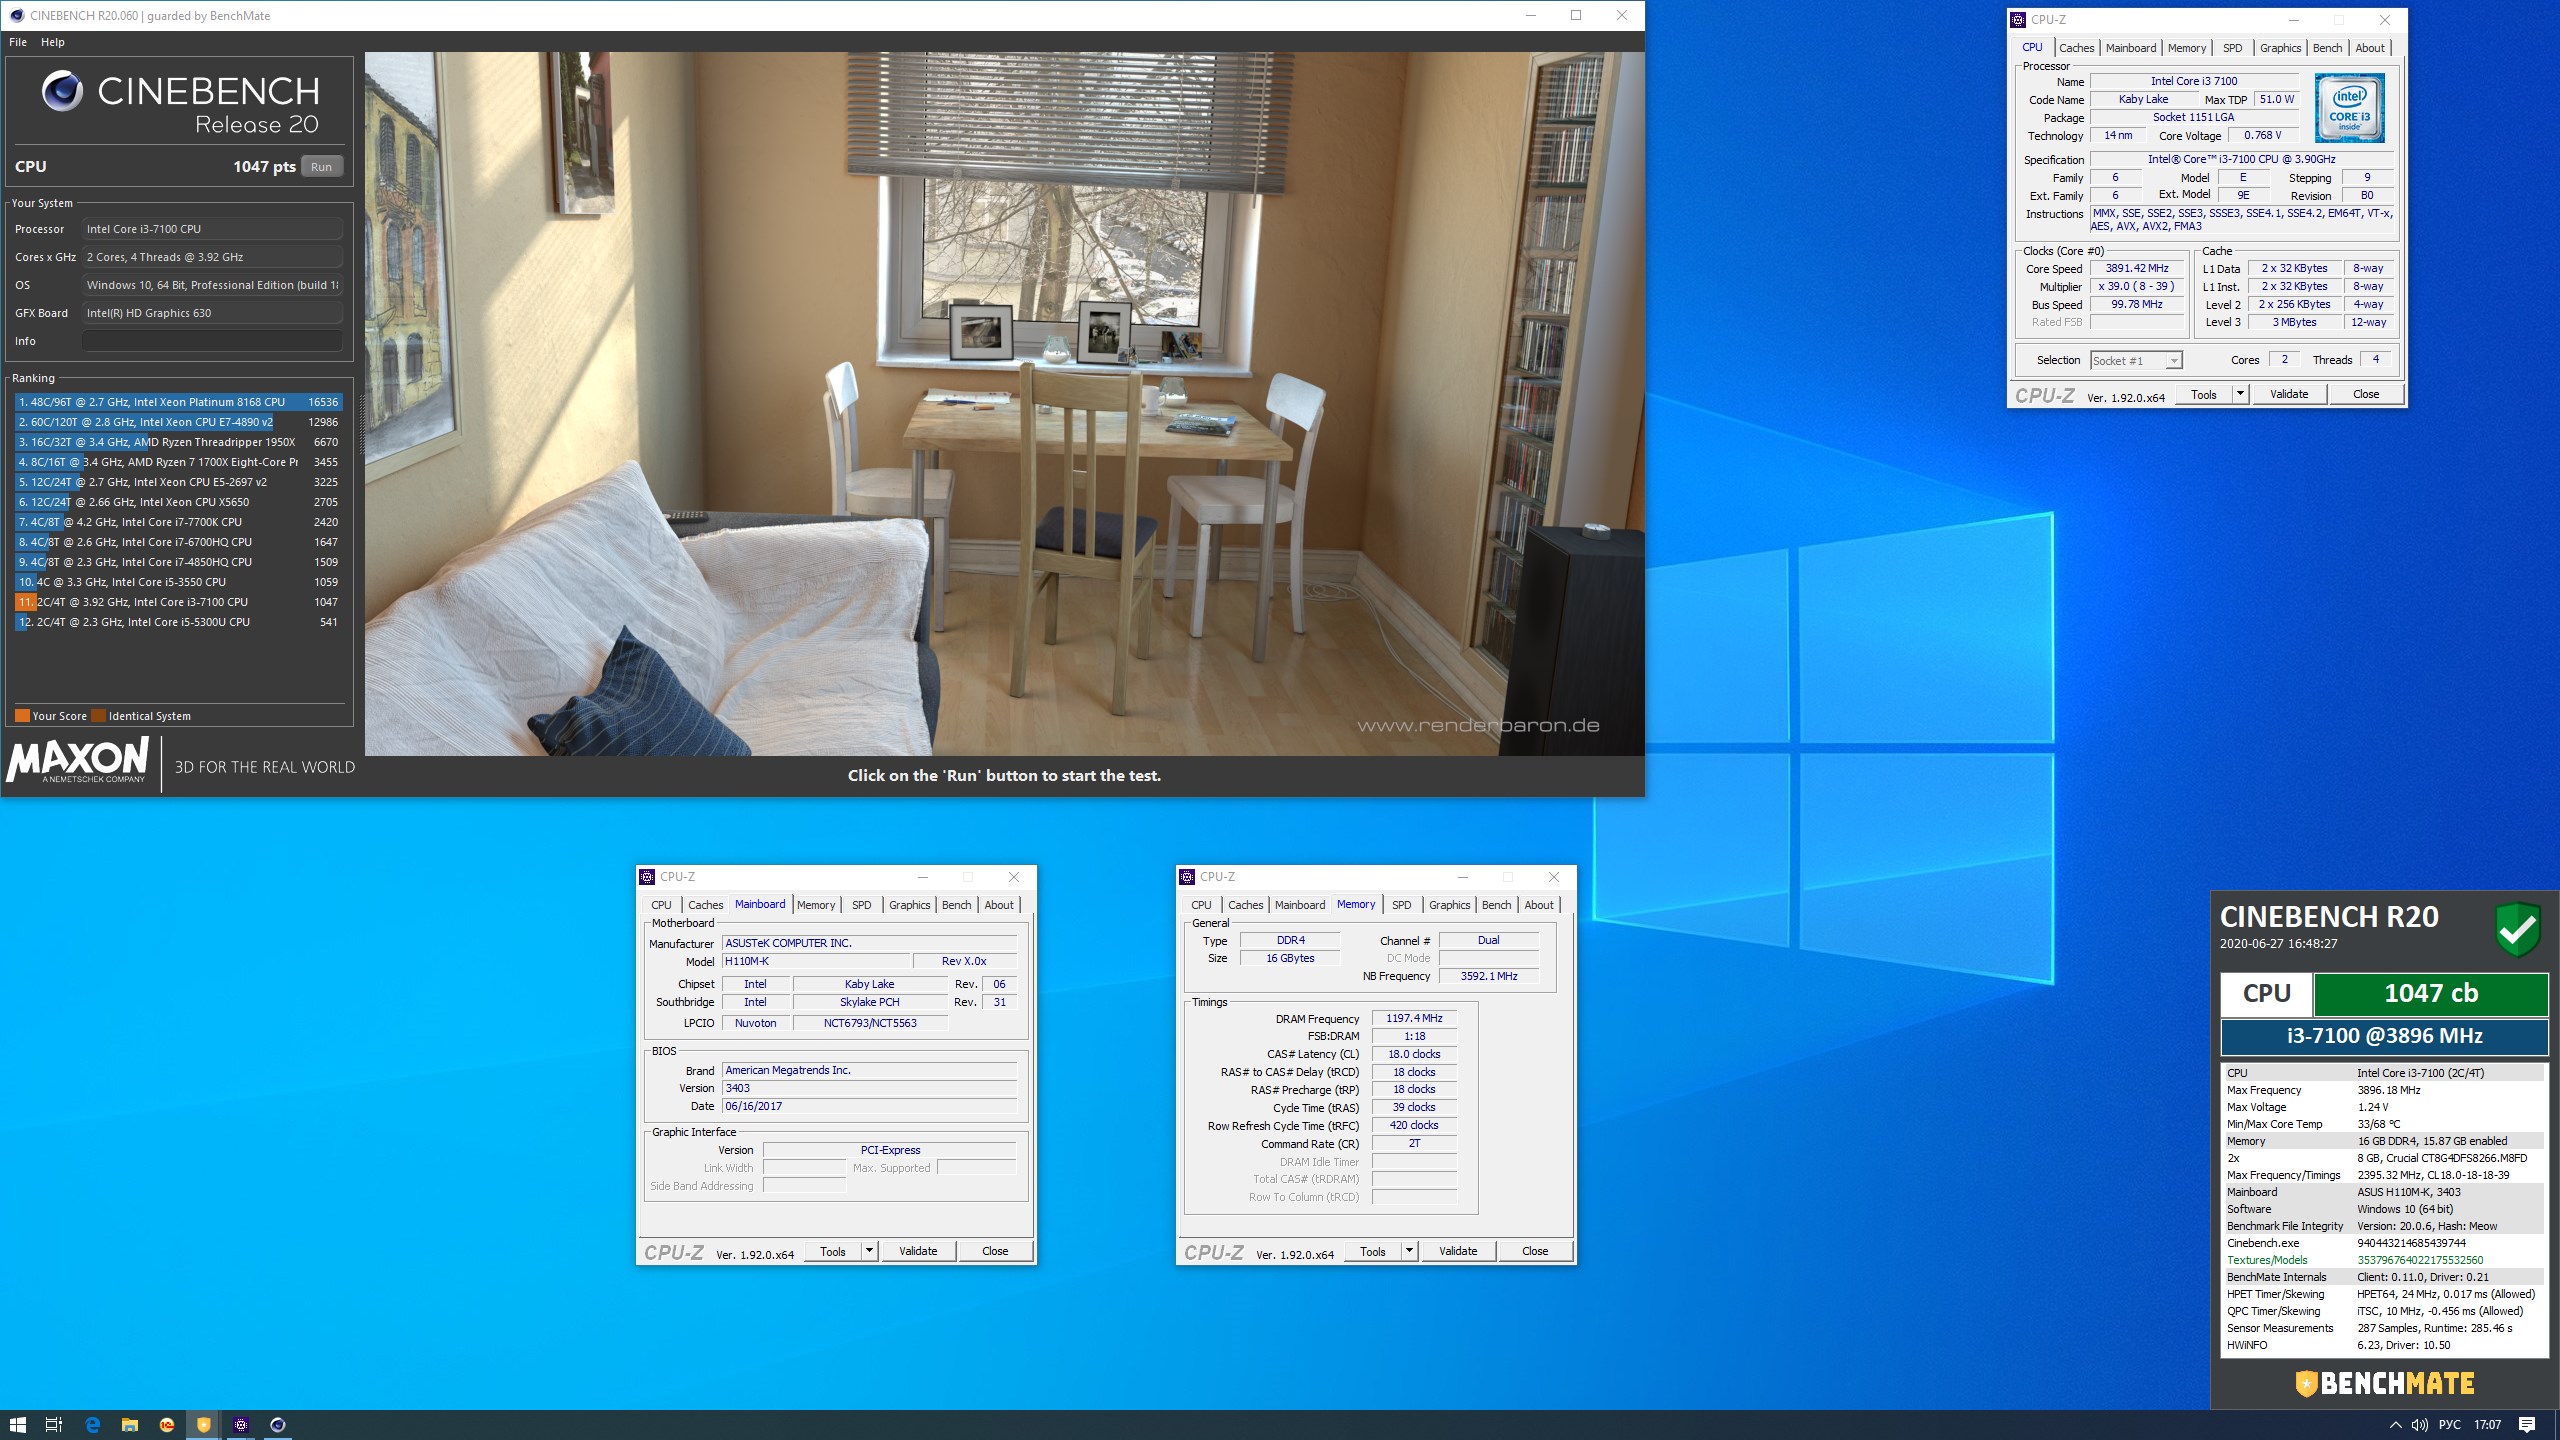
Task: Click the MAXON logo
Action: click(78, 761)
